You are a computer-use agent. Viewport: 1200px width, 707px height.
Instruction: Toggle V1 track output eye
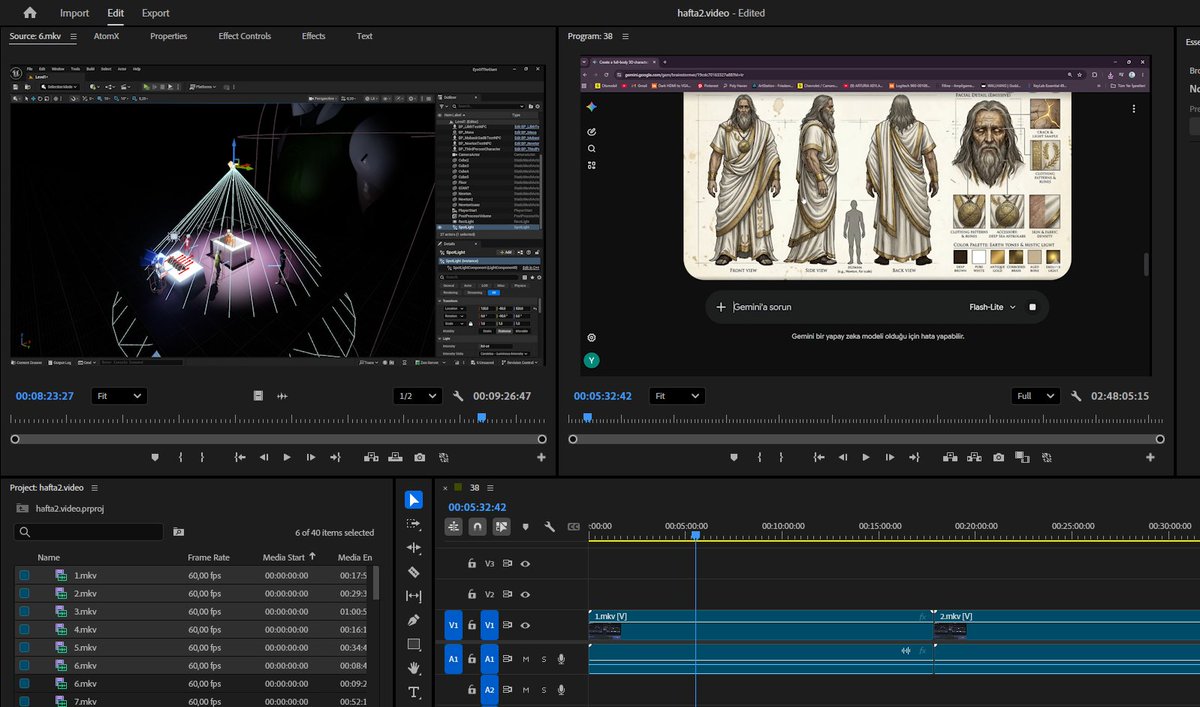[x=525, y=625]
